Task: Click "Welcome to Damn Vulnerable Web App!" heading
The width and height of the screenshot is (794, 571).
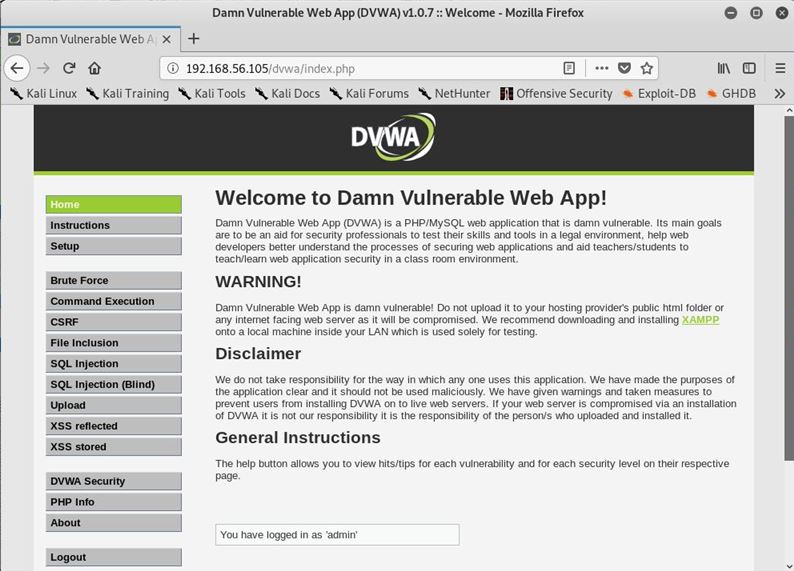Action: [x=411, y=198]
